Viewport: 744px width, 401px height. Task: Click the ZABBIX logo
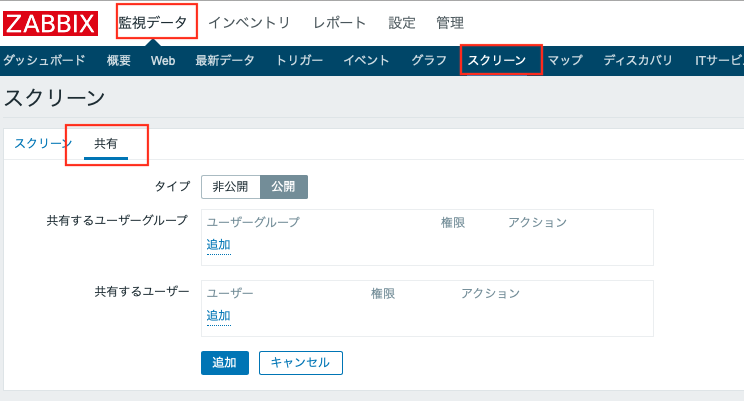(50, 23)
